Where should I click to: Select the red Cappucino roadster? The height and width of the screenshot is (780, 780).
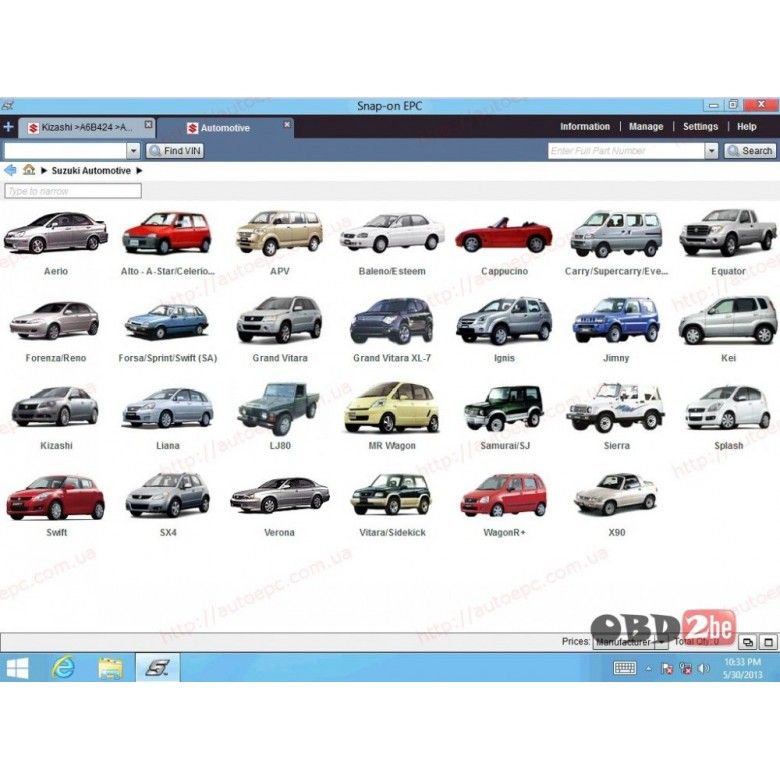click(x=503, y=234)
